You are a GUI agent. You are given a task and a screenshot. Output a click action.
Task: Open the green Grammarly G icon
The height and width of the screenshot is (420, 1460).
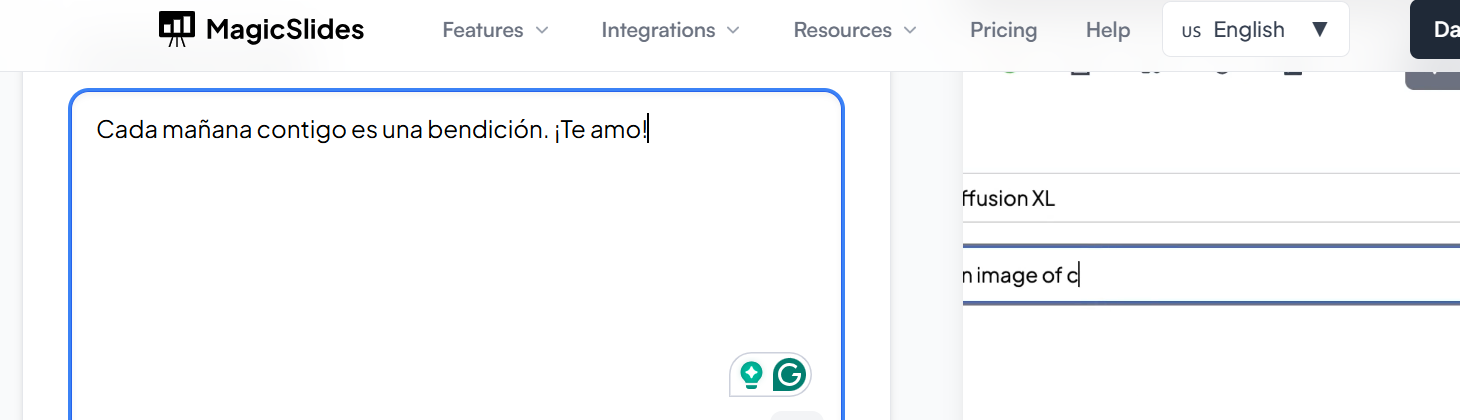click(x=790, y=375)
